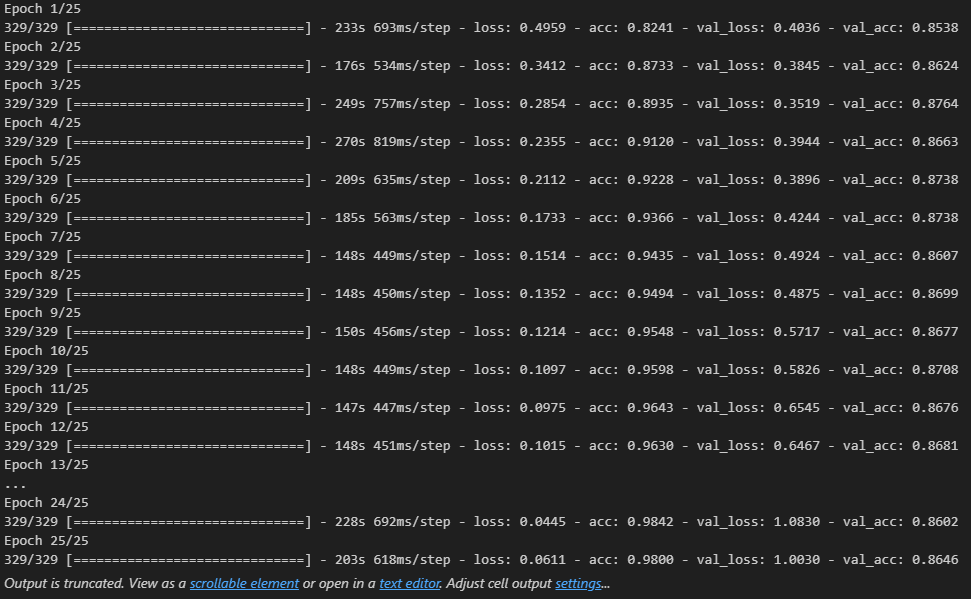
Task: Click the '150s 456ms/step' timing text
Action: [x=393, y=331]
